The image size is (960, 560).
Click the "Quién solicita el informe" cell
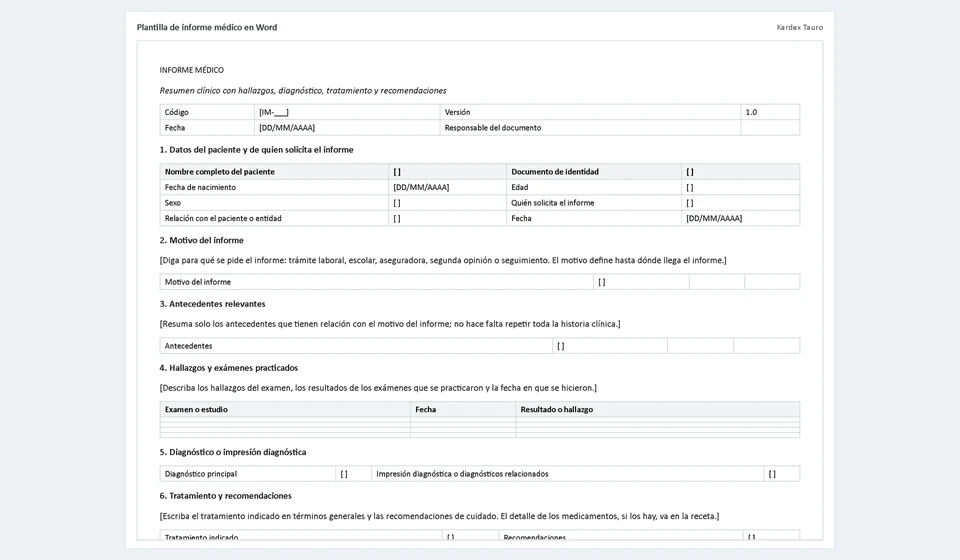pos(594,203)
